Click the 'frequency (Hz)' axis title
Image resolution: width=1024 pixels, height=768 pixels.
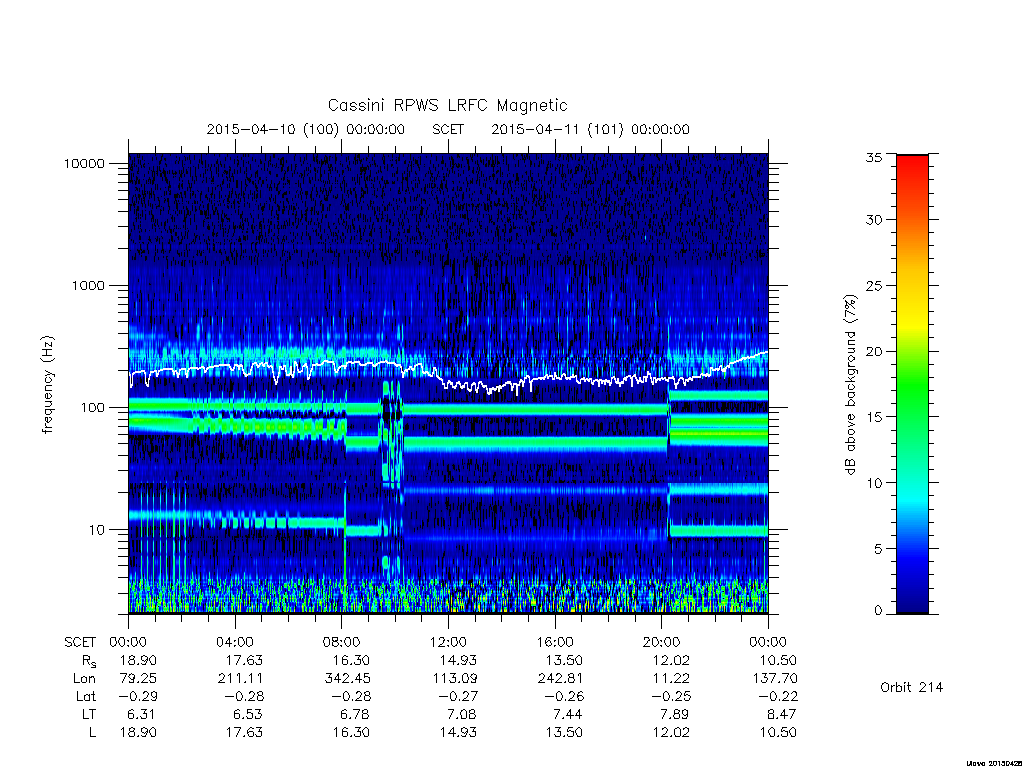tap(48, 385)
